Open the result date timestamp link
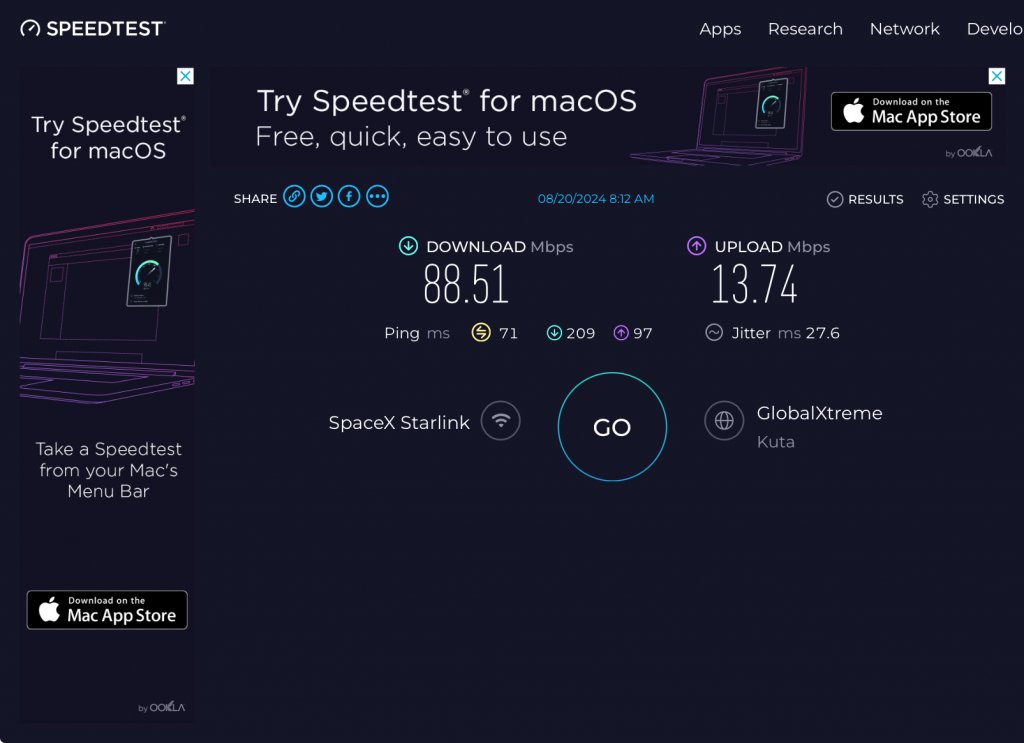Viewport: 1024px width, 743px height. 596,199
